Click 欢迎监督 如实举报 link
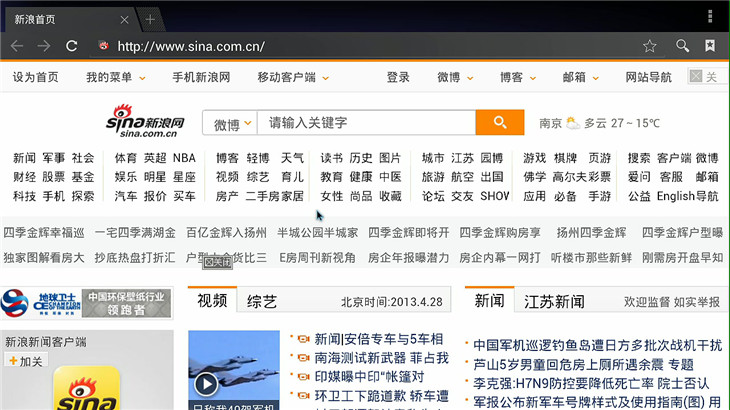The height and width of the screenshot is (410, 730). 672,302
